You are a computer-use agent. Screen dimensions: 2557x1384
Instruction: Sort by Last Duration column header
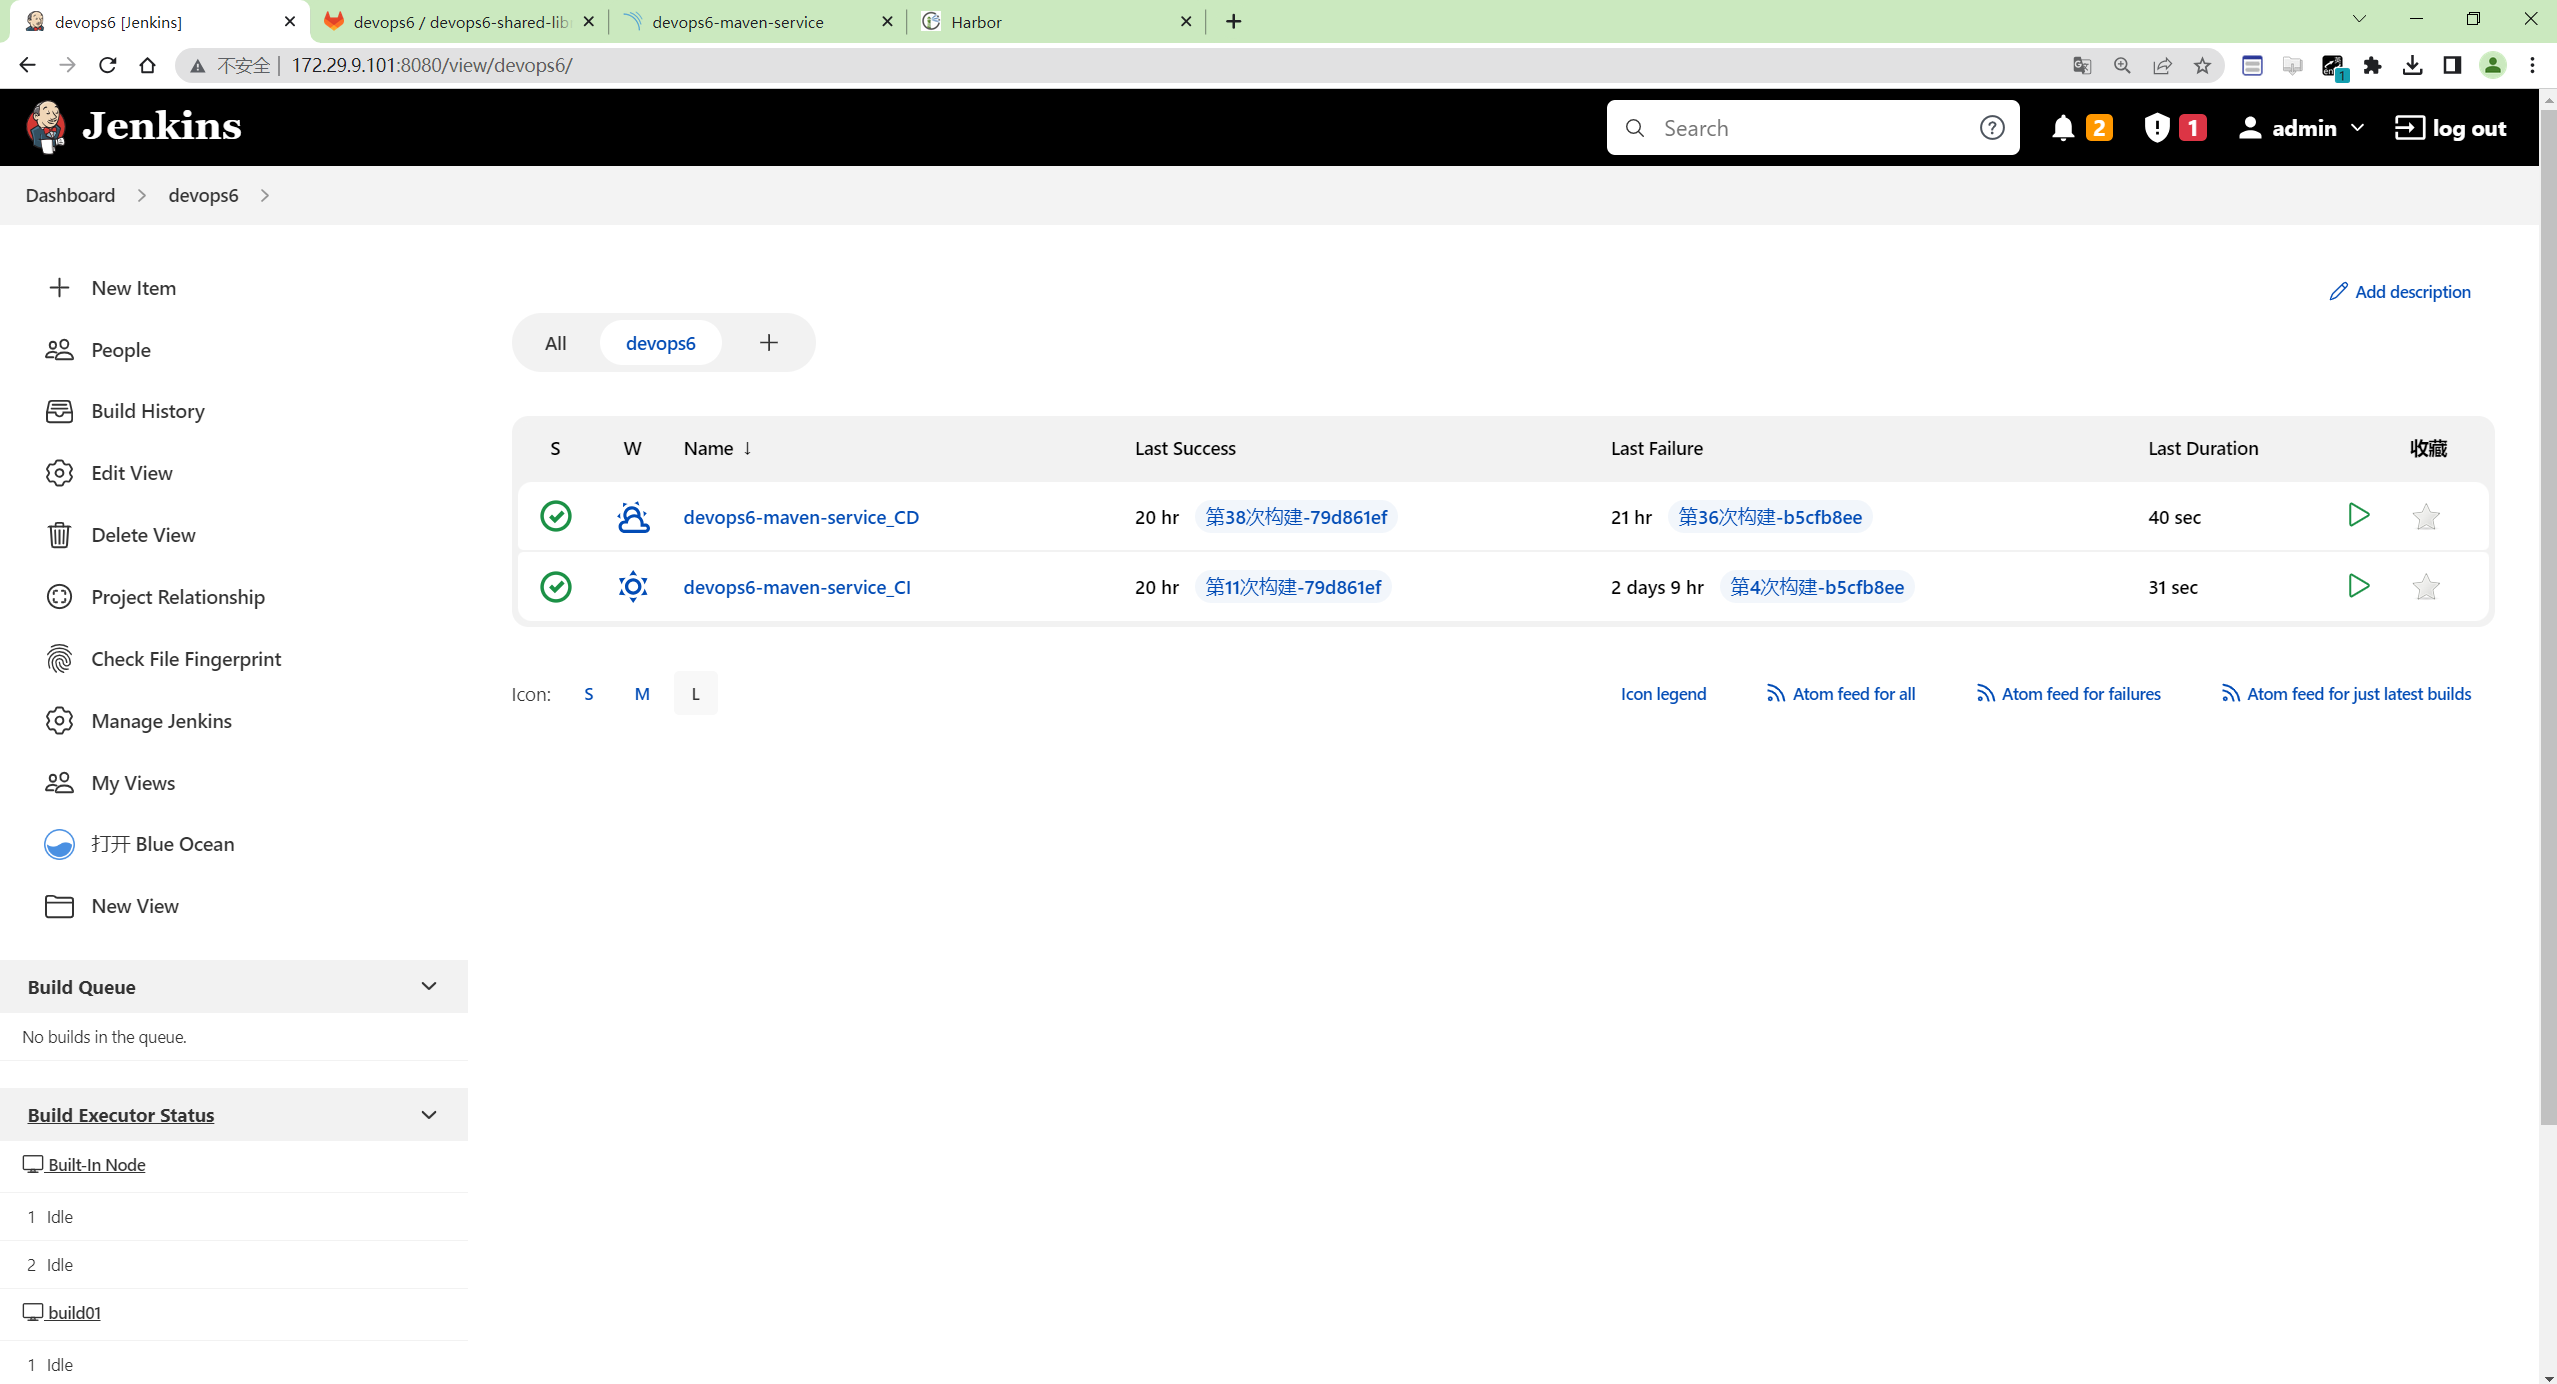(x=2203, y=448)
